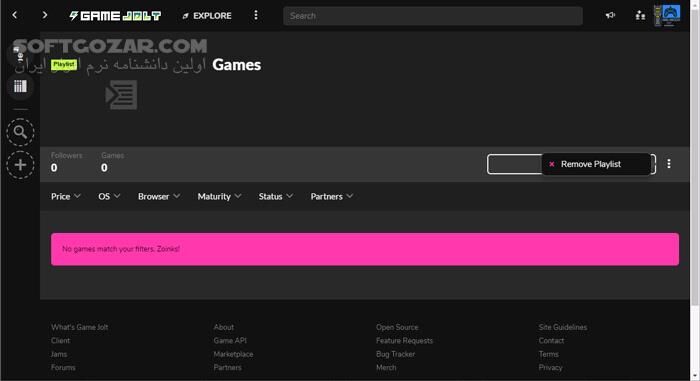Image resolution: width=700 pixels, height=381 pixels.
Task: Go back with the left arrow
Action: tap(15, 15)
